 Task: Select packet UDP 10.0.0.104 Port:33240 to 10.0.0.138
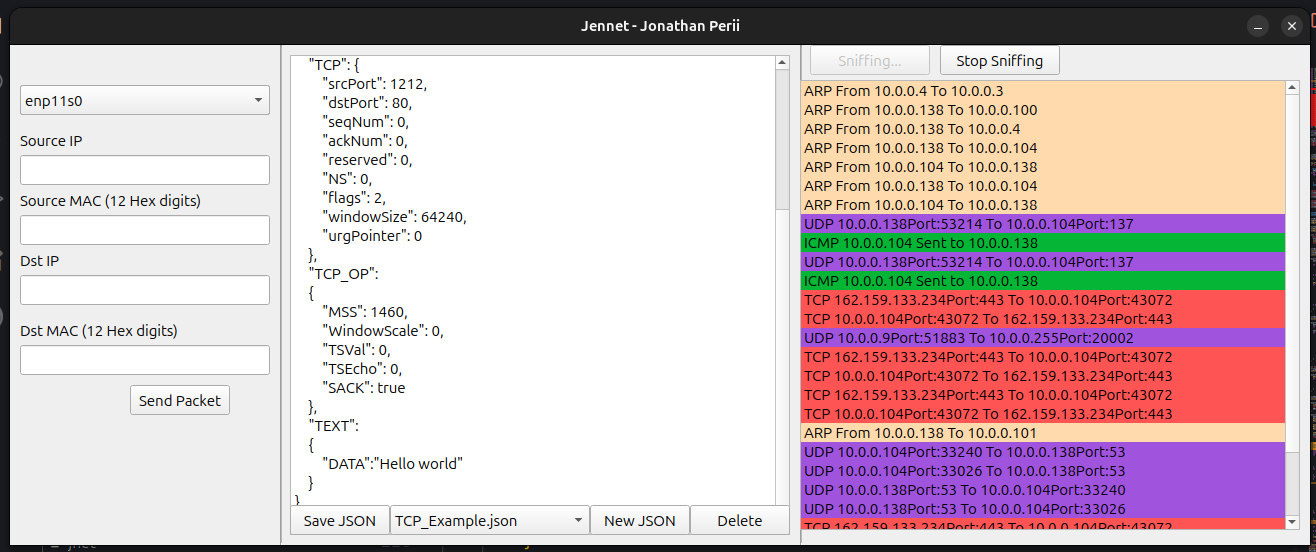pyautogui.click(x=1043, y=452)
